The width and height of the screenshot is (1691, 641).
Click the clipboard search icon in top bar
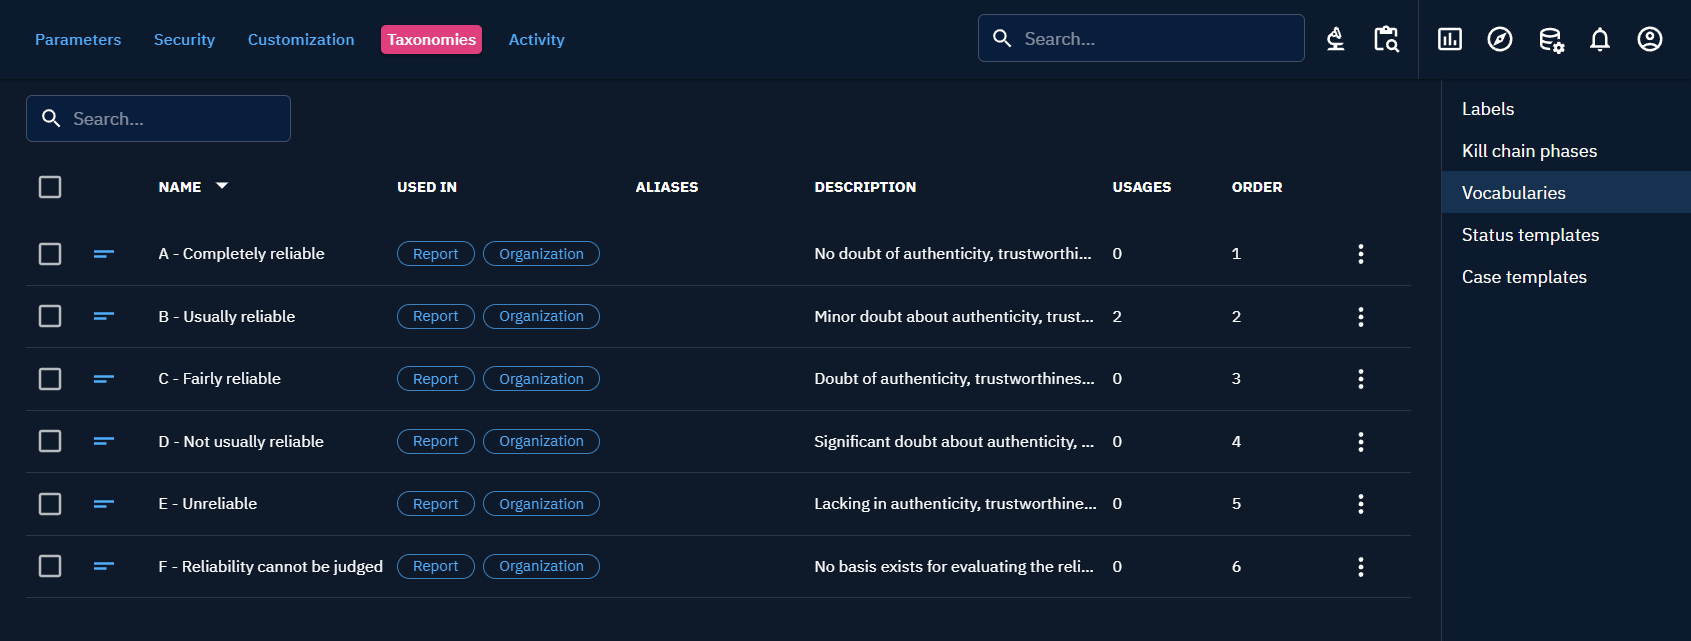1386,39
